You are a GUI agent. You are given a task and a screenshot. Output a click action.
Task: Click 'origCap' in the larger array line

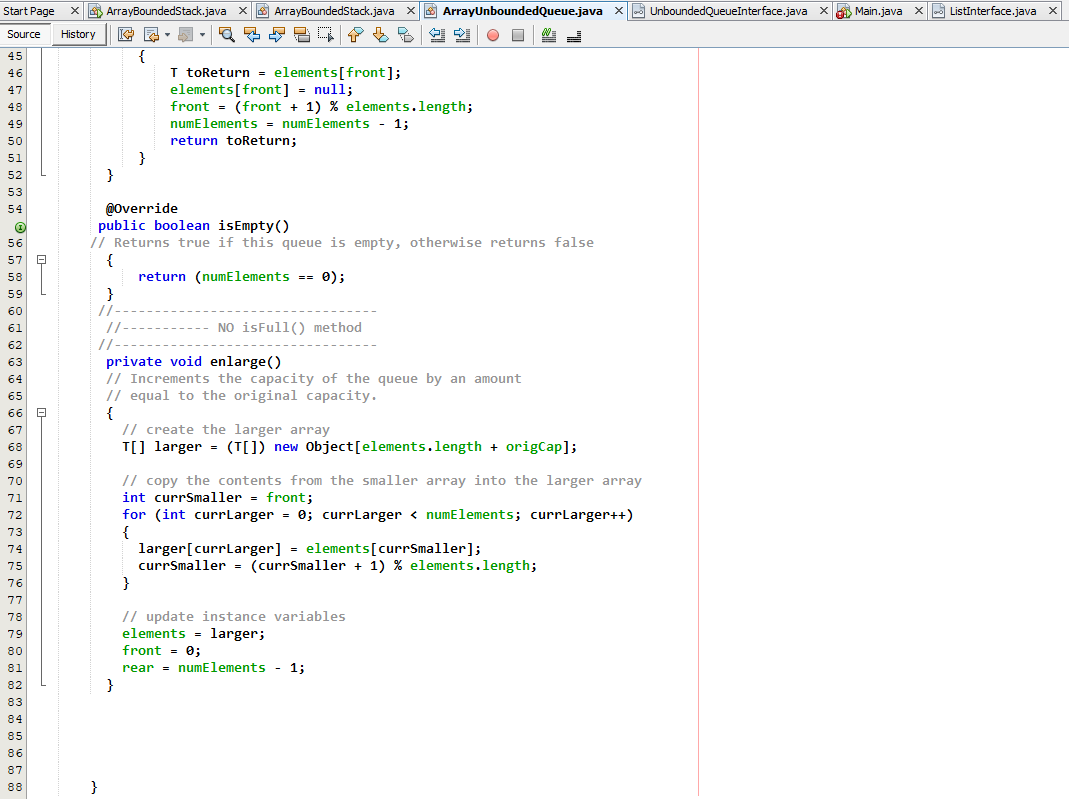coord(534,447)
